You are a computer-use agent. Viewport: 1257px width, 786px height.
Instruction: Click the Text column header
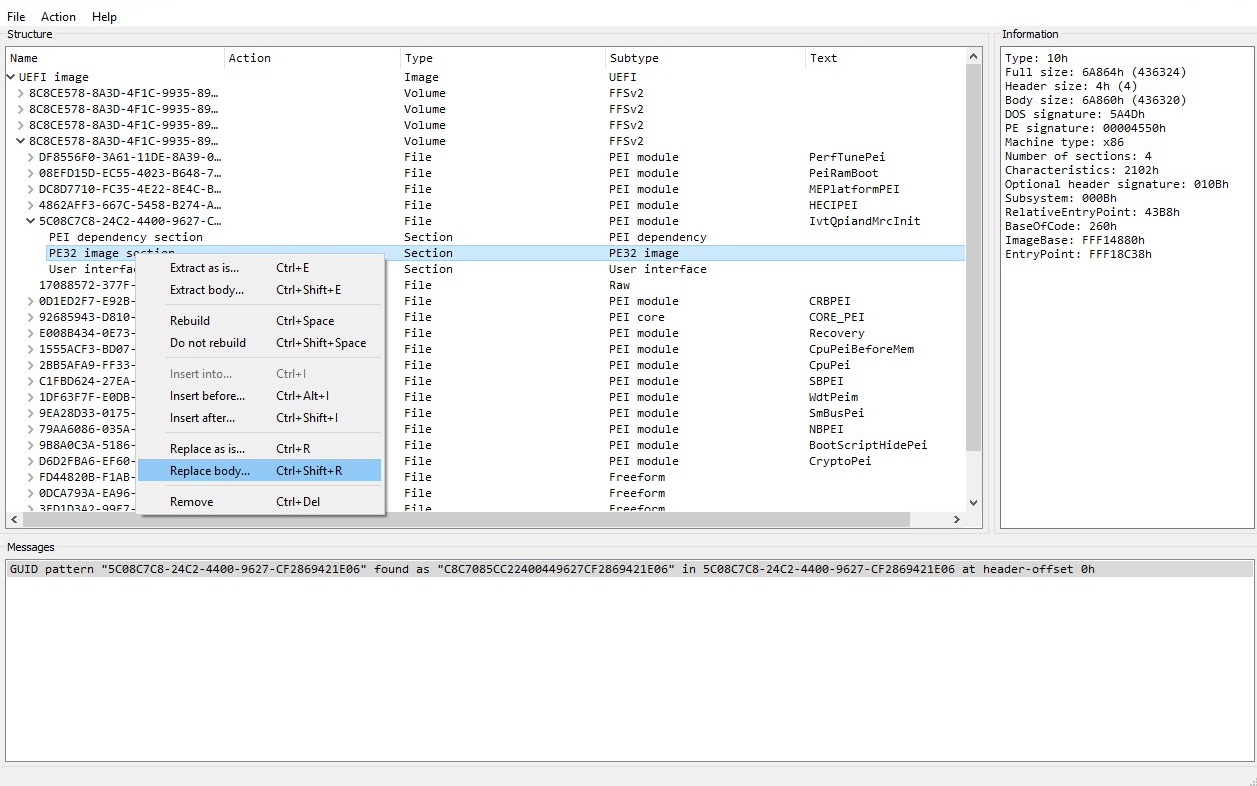click(x=885, y=58)
